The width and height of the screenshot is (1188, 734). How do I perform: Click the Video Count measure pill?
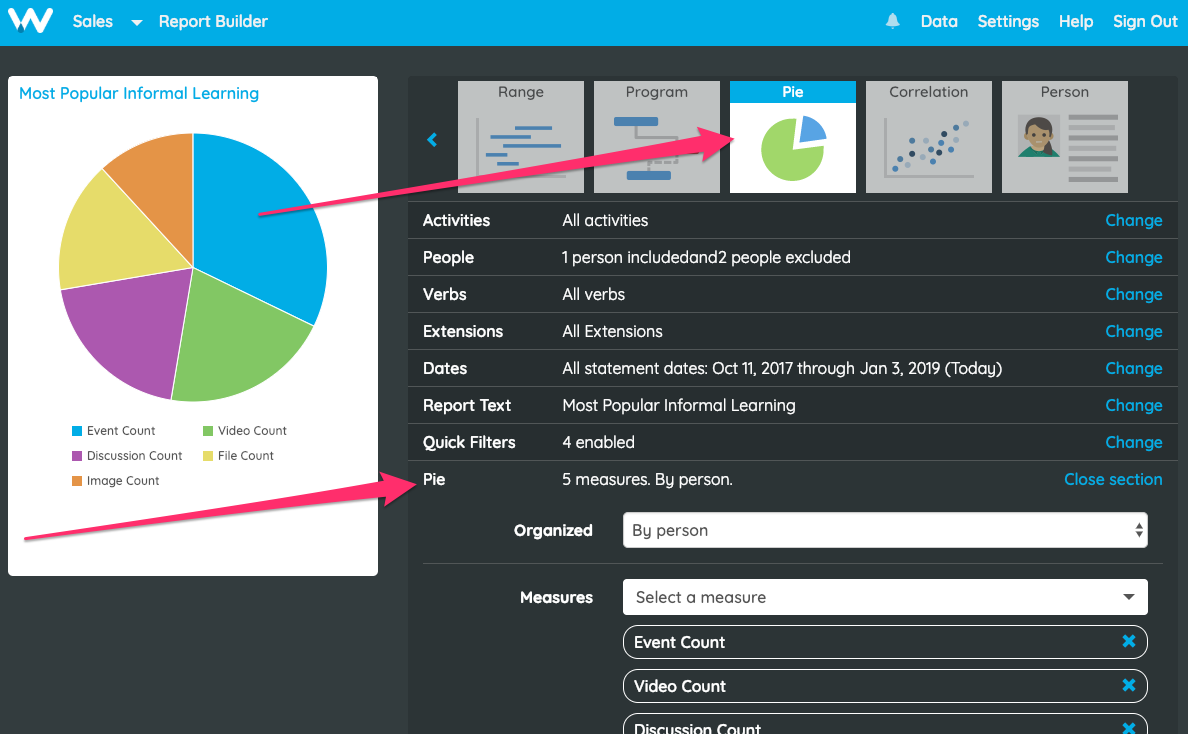(885, 686)
